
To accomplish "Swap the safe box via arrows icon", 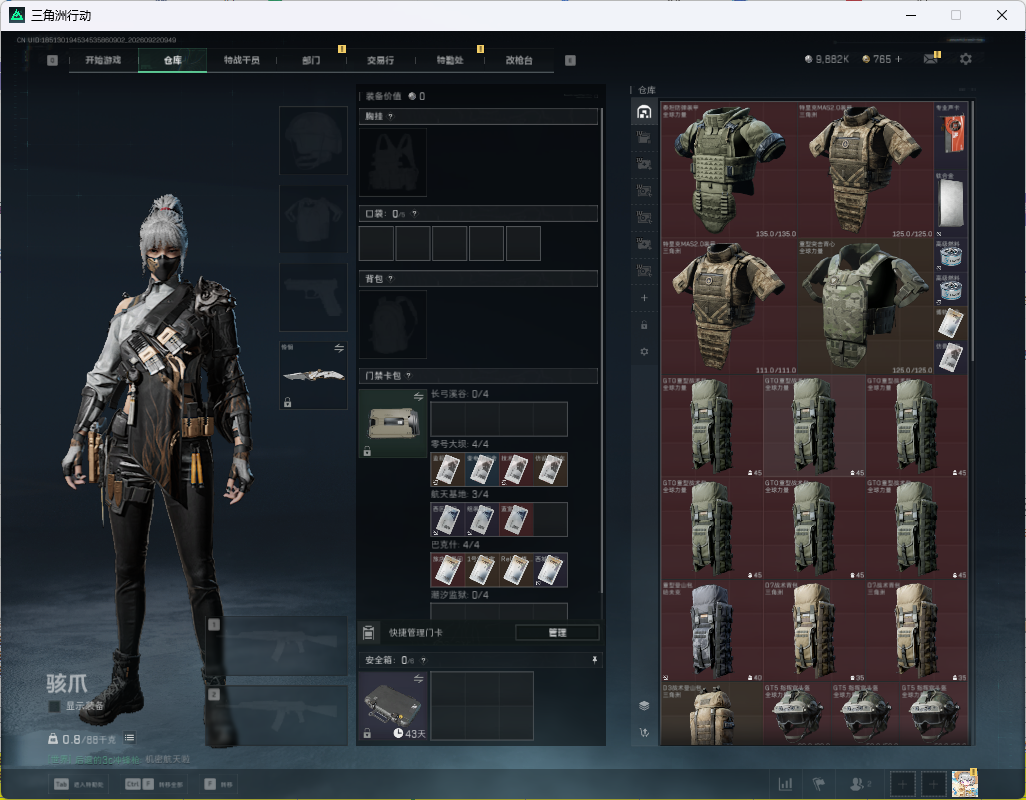I will pyautogui.click(x=418, y=679).
